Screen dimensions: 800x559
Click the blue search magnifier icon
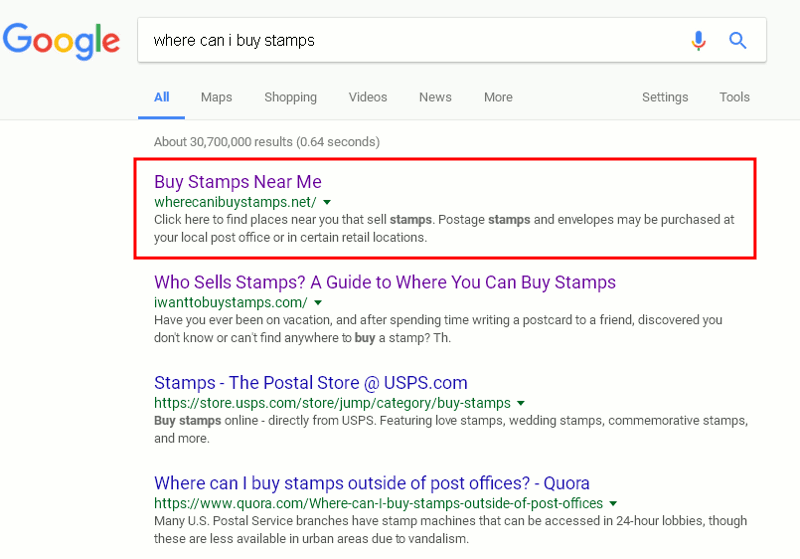click(x=738, y=41)
